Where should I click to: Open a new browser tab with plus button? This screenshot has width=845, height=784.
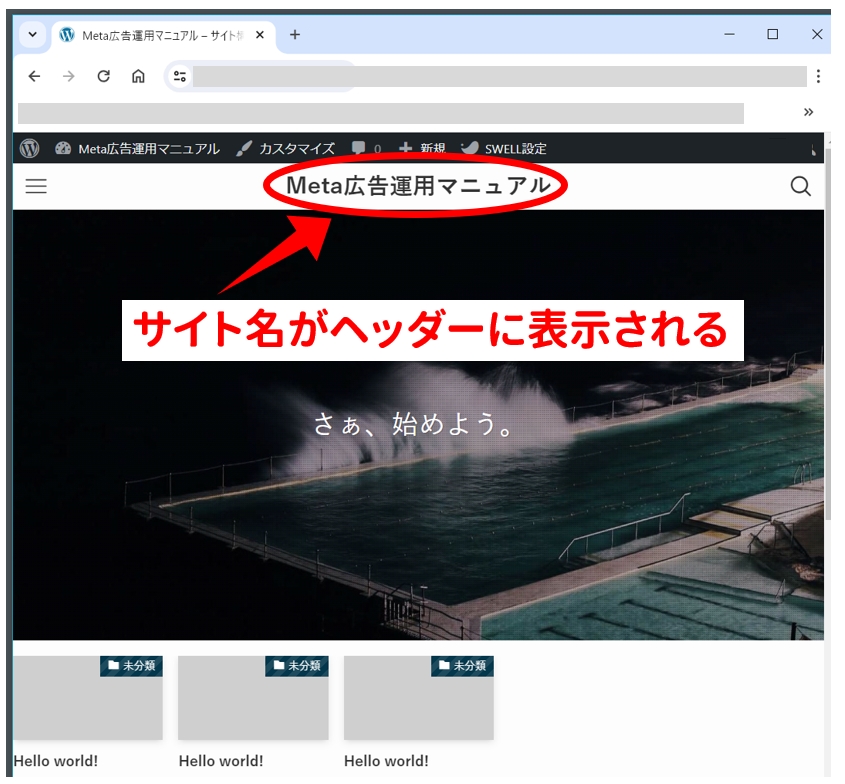294,34
